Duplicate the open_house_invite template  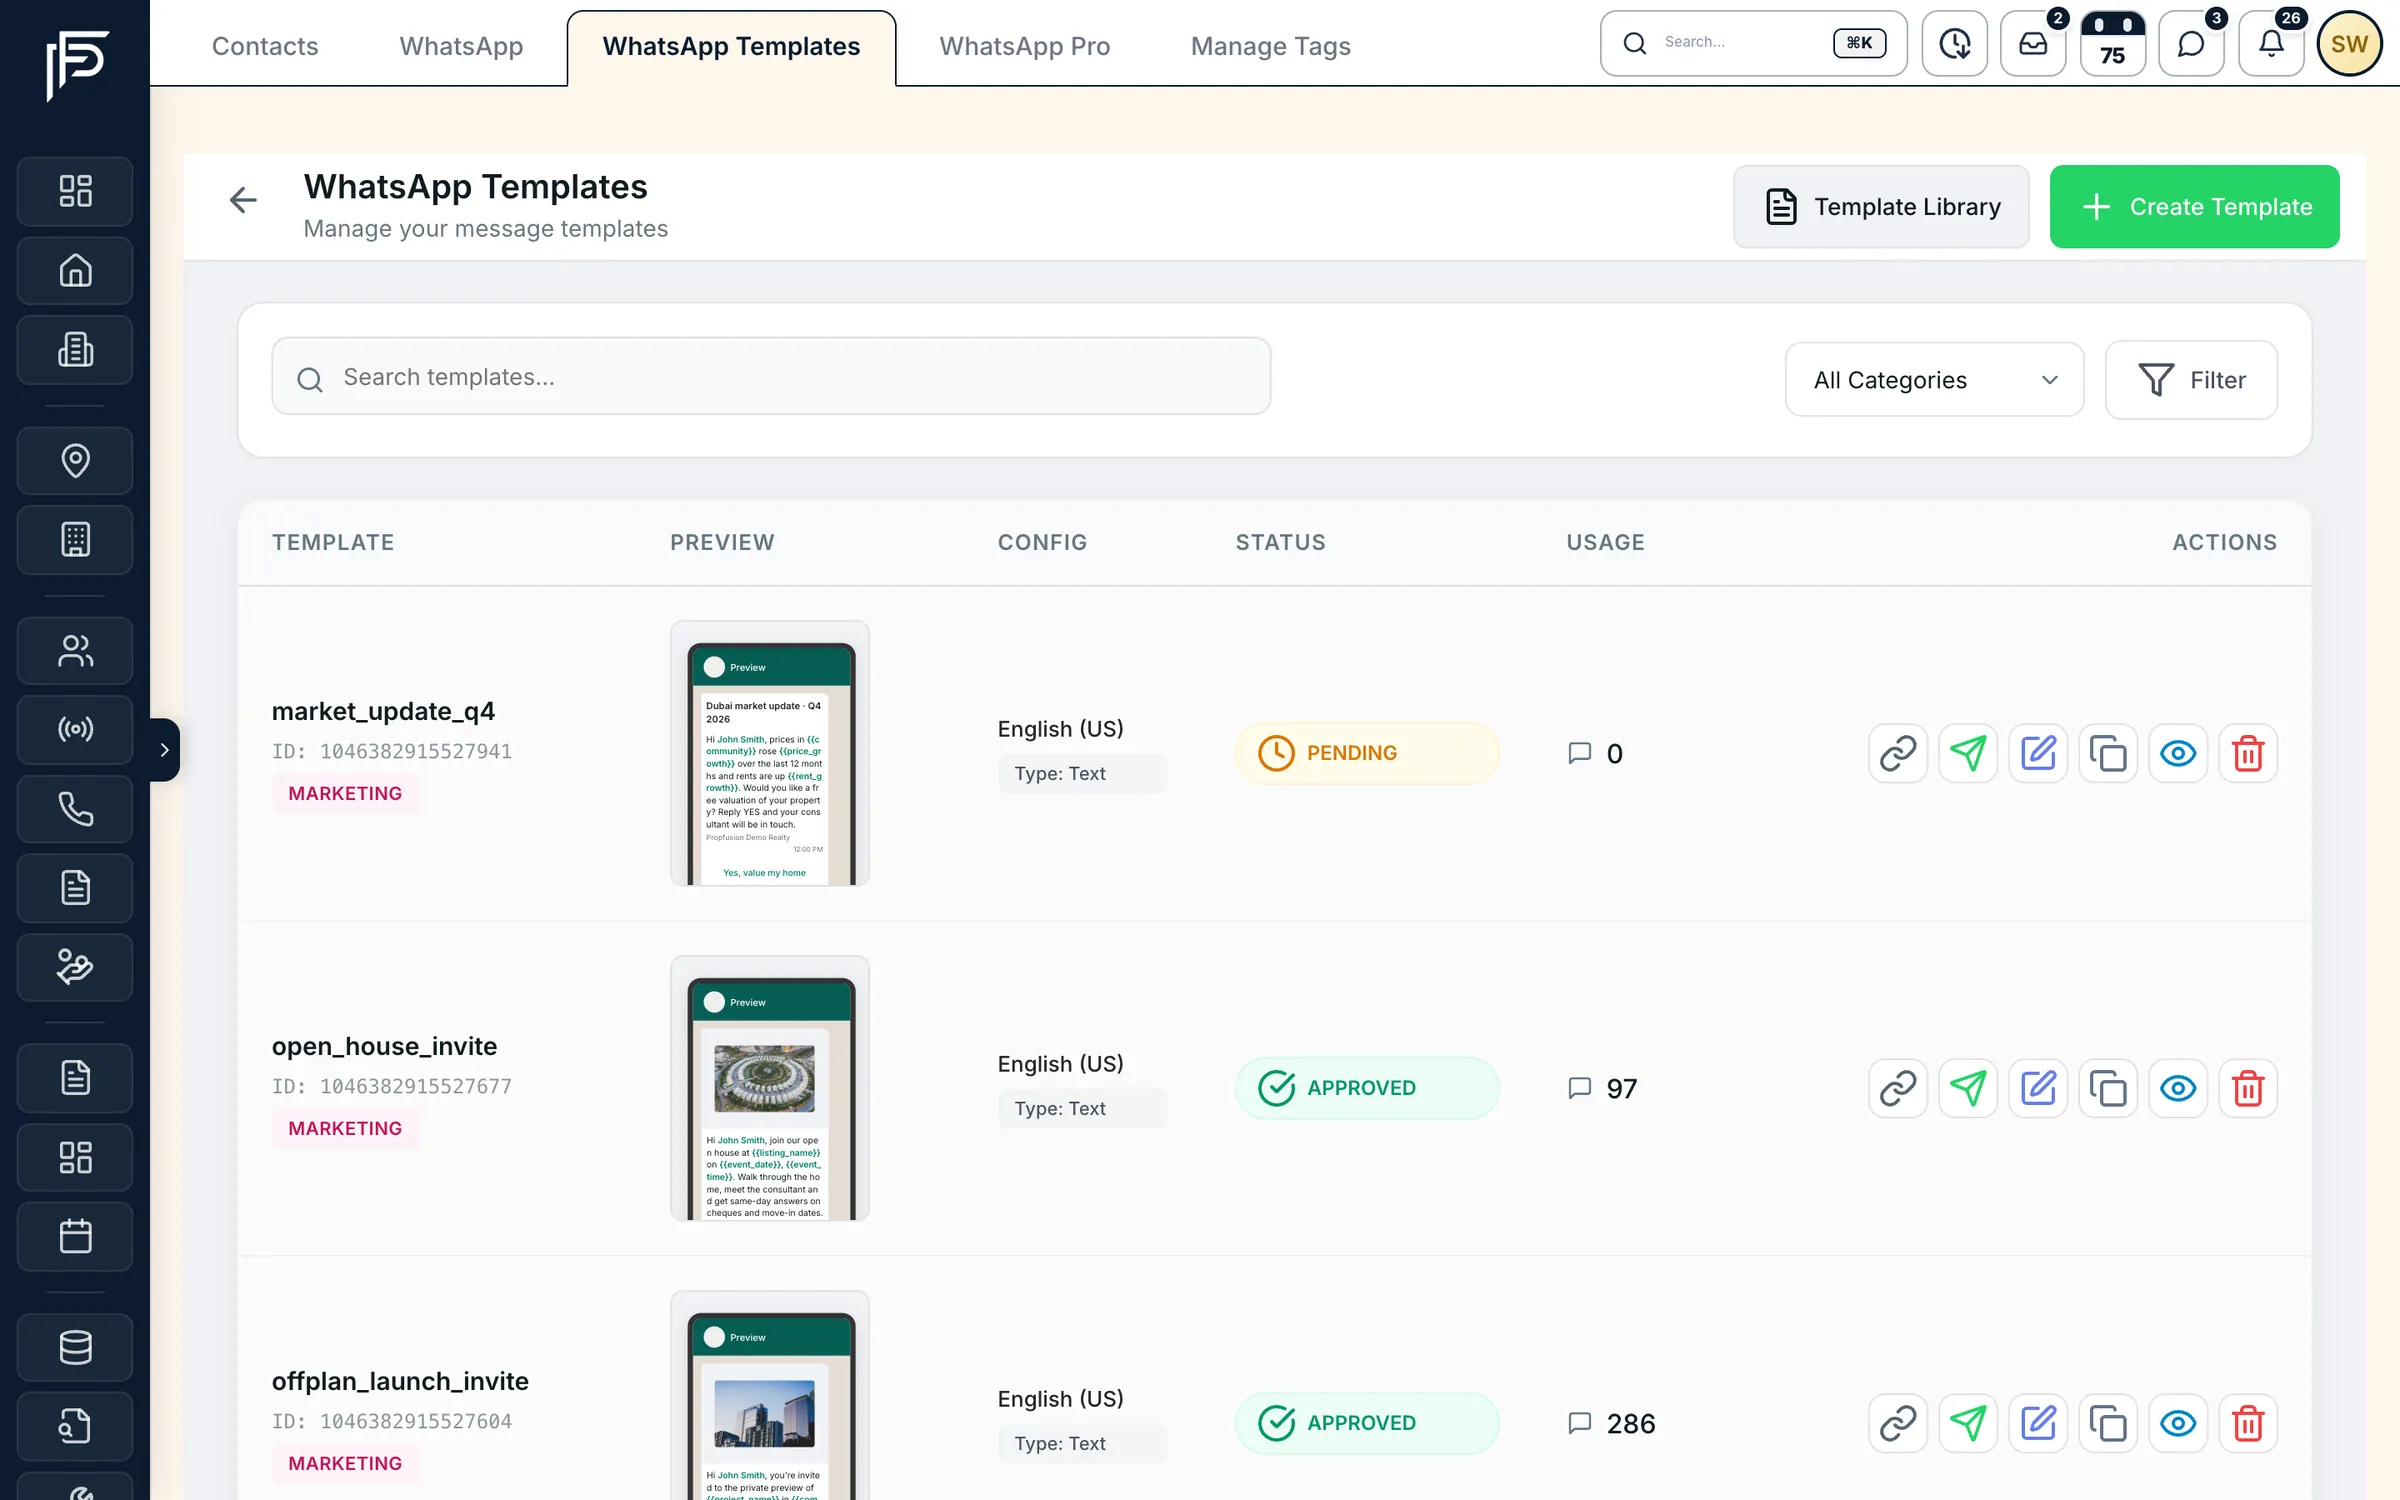tap(2108, 1088)
